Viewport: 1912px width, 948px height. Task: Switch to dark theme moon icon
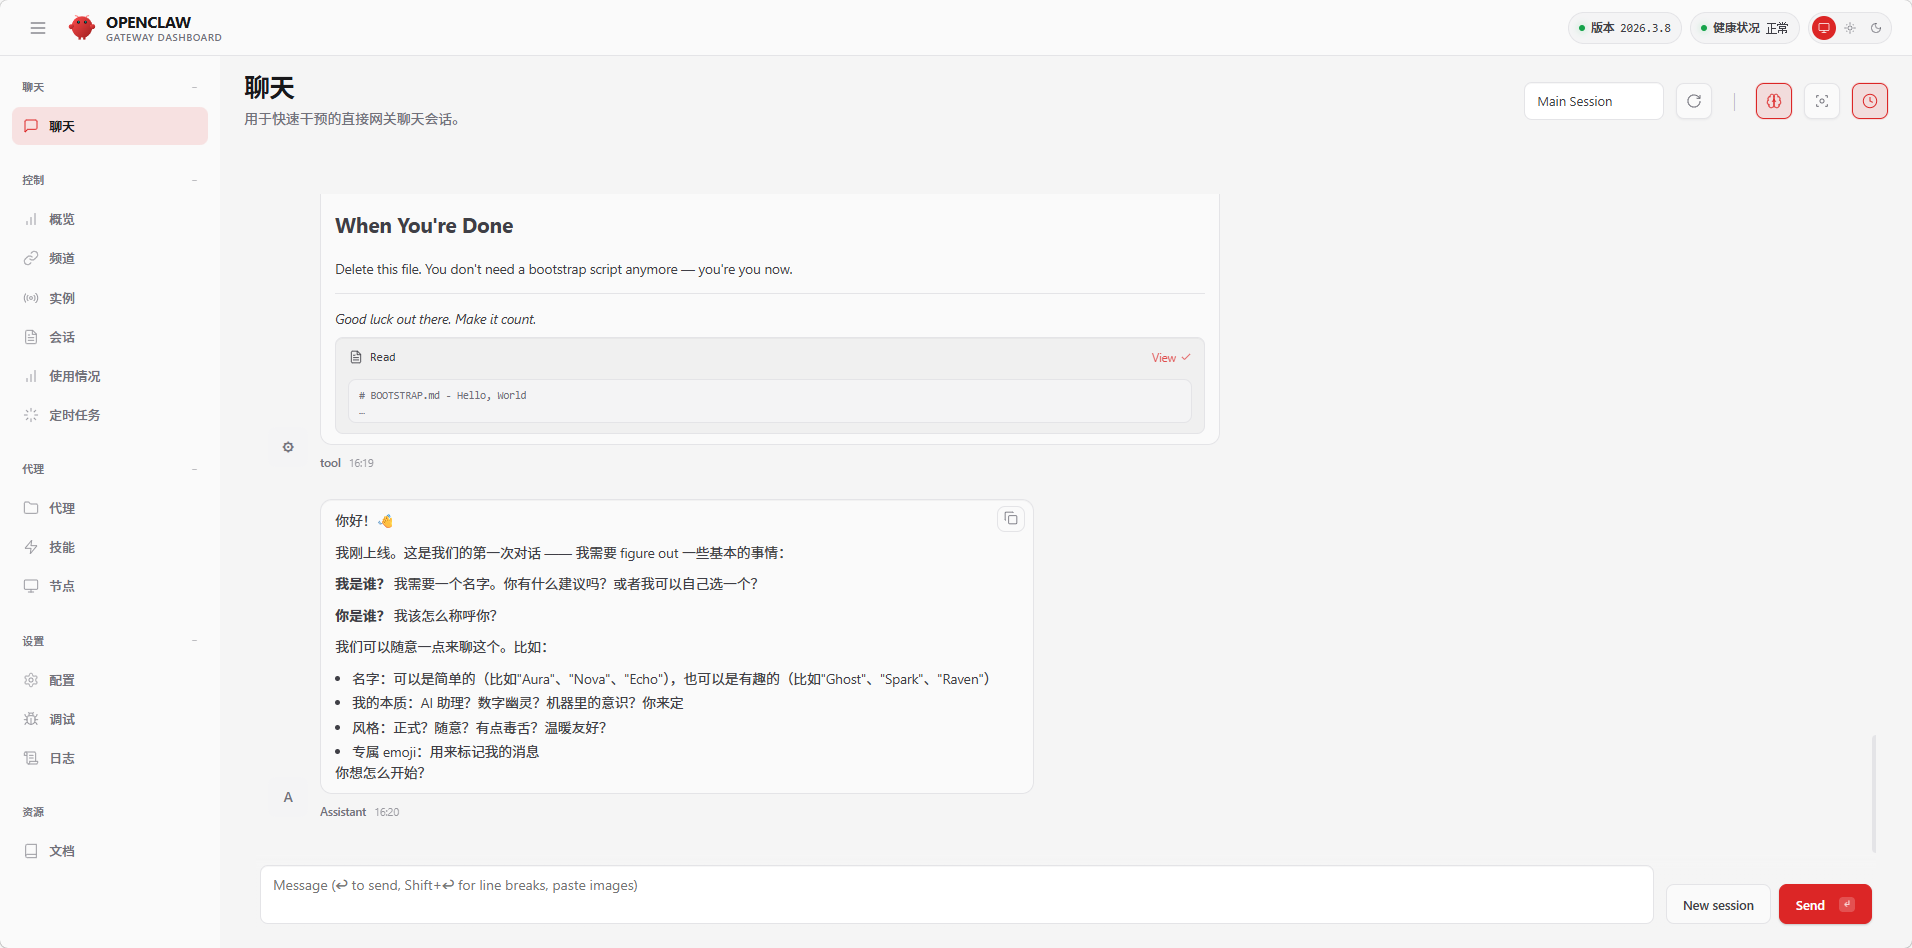[x=1876, y=28]
